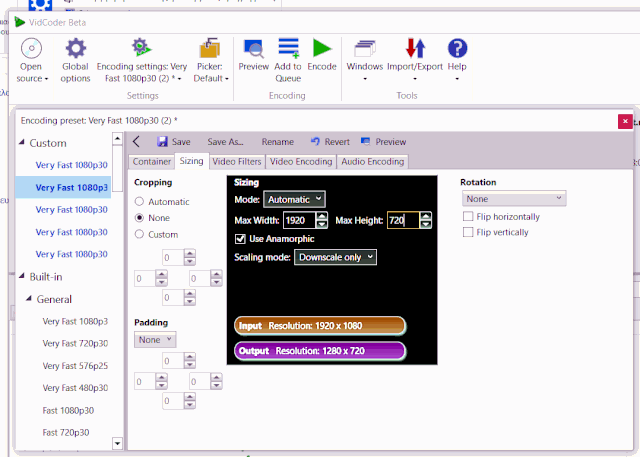Select Automatic cropping option
640x457 pixels.
pos(139,202)
